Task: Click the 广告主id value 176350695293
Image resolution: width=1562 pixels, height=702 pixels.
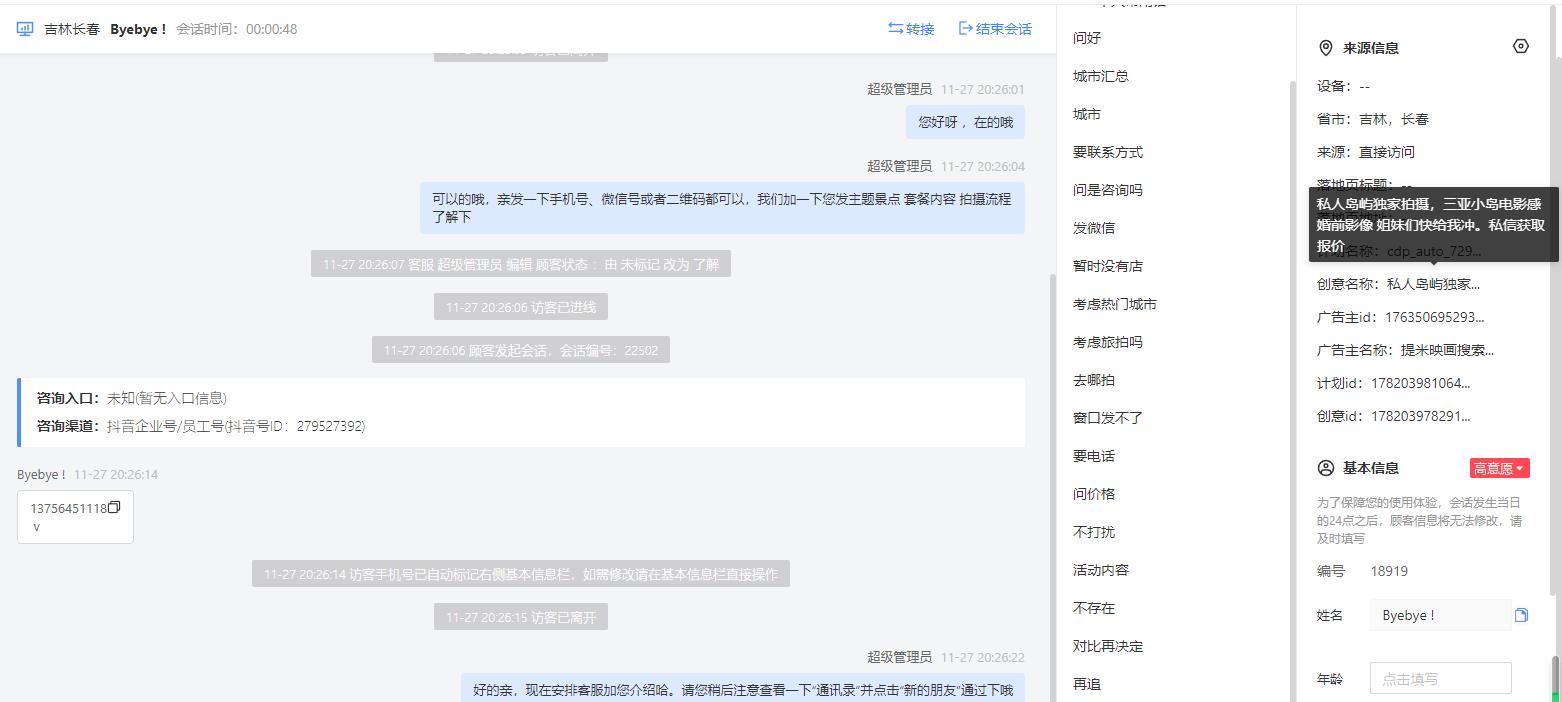Action: [x=1434, y=317]
